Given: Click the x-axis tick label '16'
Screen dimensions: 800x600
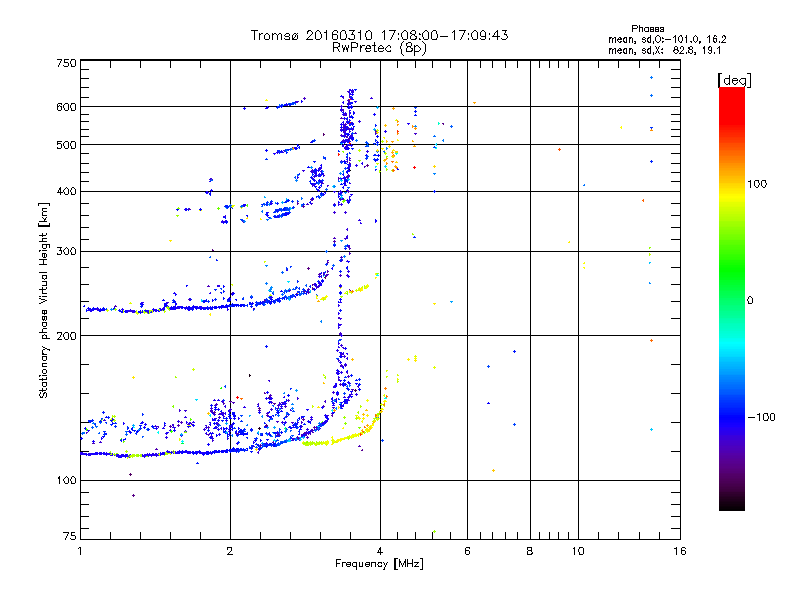Looking at the screenshot, I should (680, 552).
